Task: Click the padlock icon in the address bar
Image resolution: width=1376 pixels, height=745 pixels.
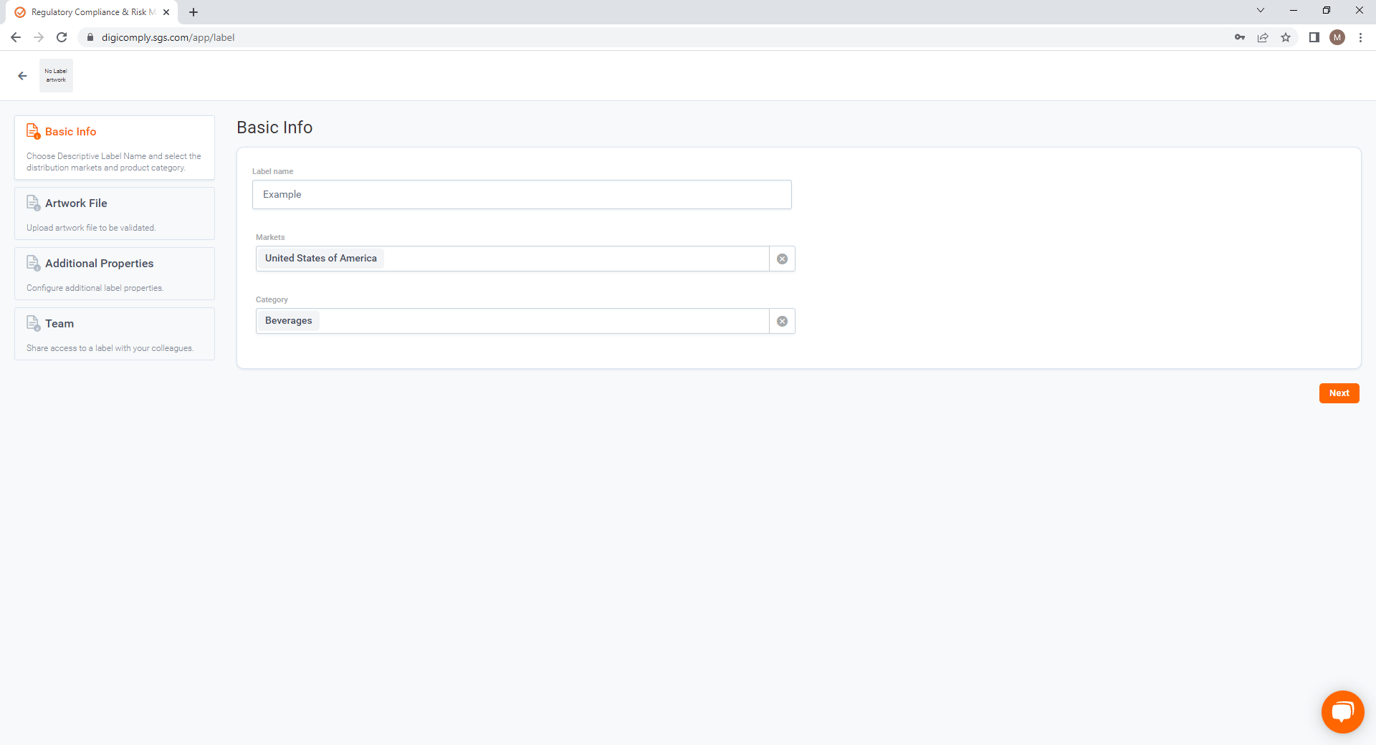Action: tap(89, 37)
